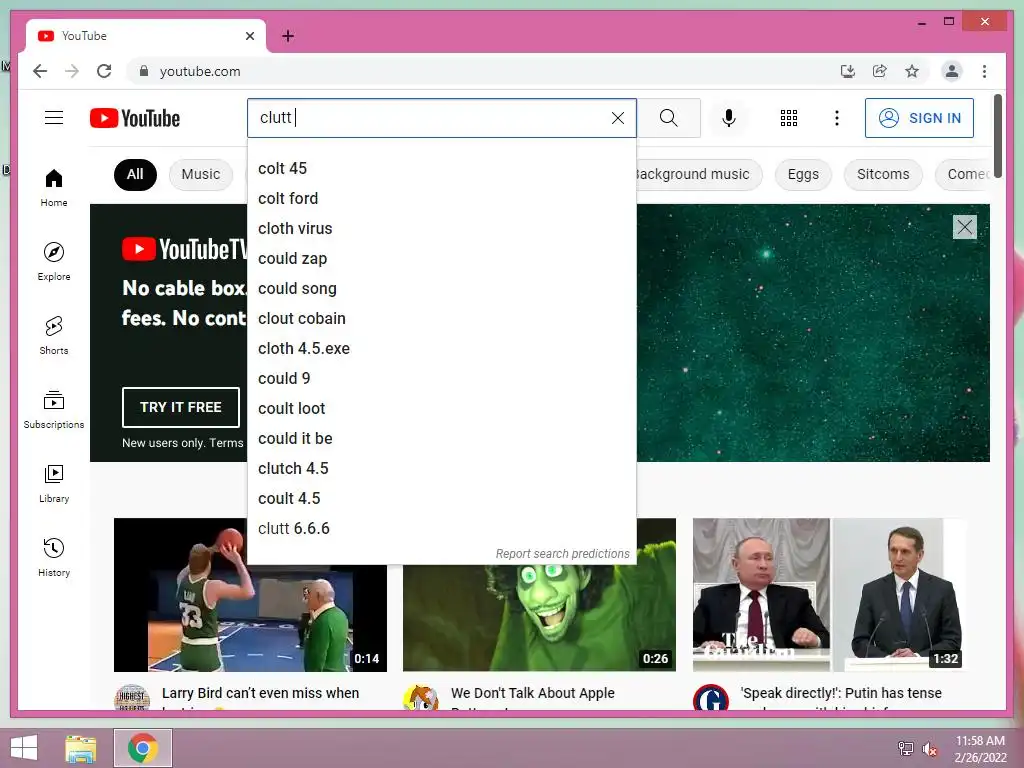
Task: Open the Chrome three-dot menu
Action: (x=984, y=71)
